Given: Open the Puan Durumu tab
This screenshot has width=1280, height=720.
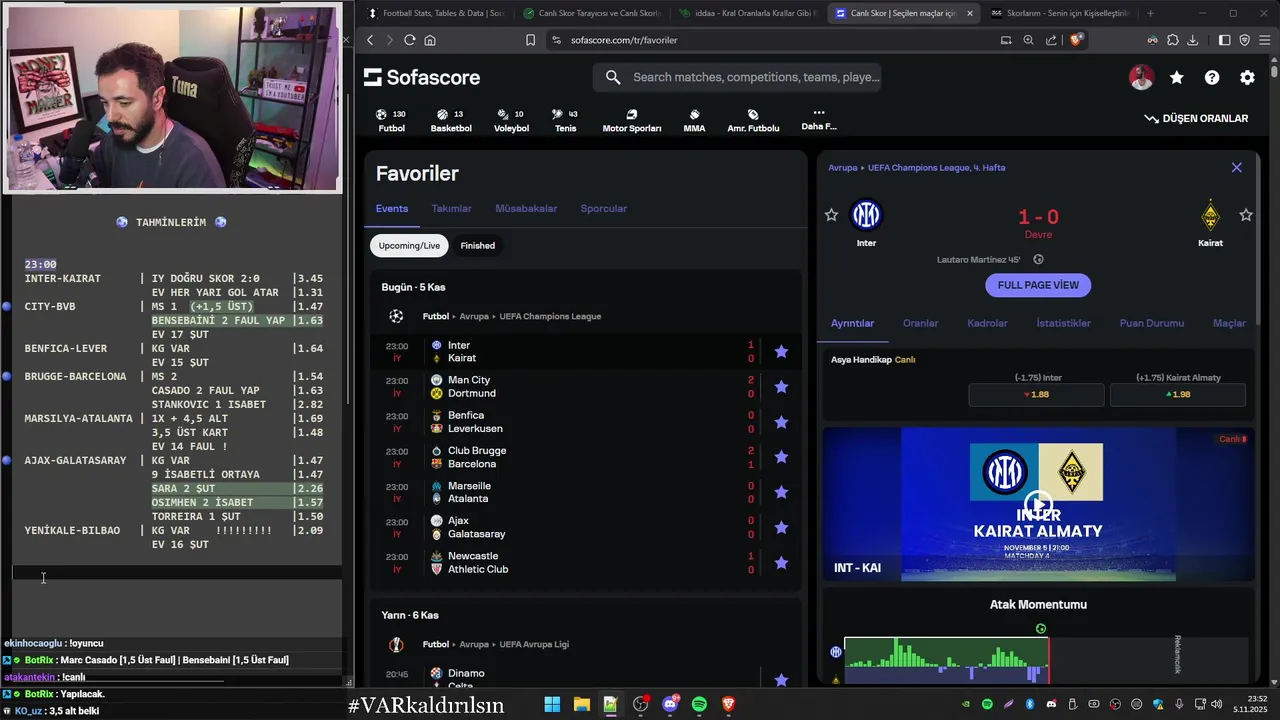Looking at the screenshot, I should [1152, 323].
